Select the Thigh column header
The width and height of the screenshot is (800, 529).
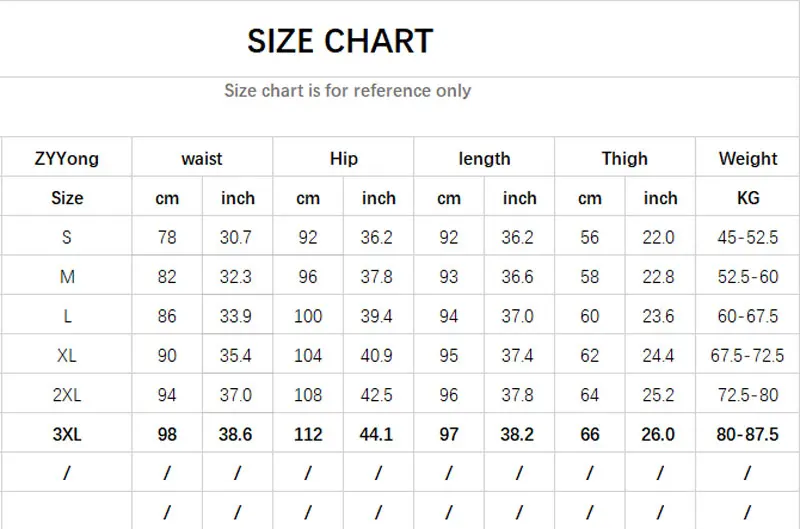coord(625,158)
